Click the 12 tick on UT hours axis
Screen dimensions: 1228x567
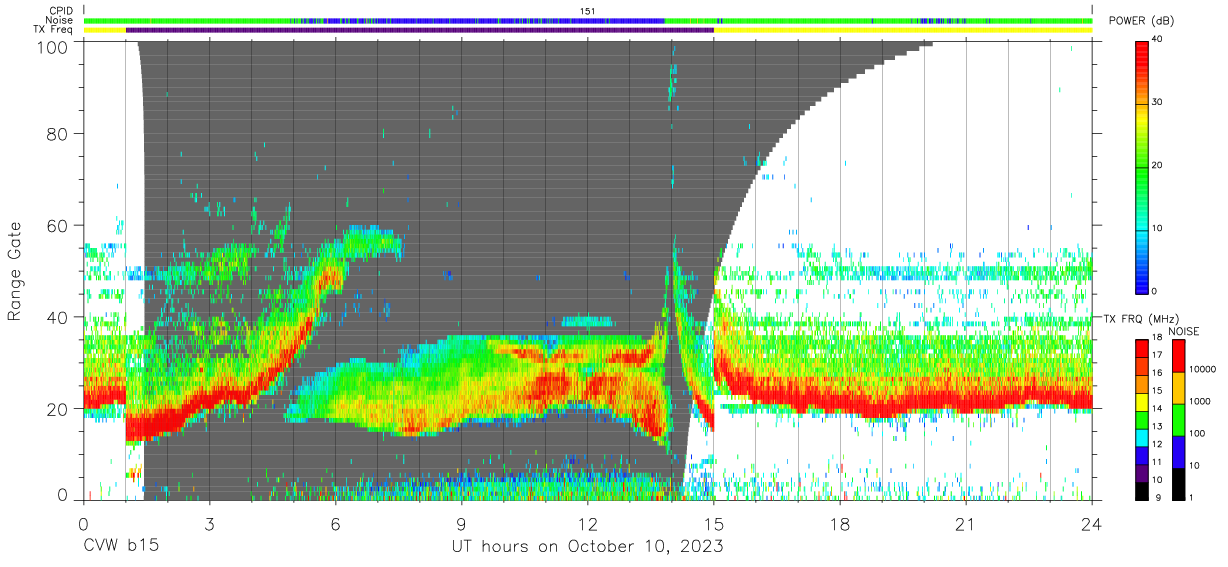pyautogui.click(x=588, y=524)
